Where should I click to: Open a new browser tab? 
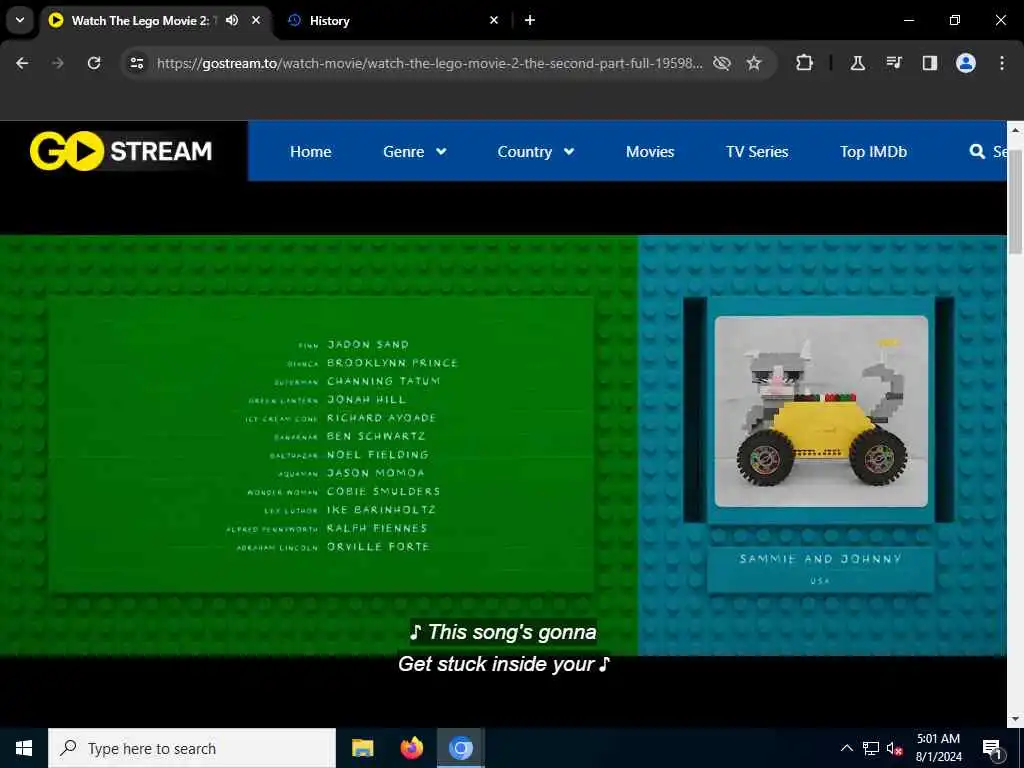pyautogui.click(x=530, y=20)
